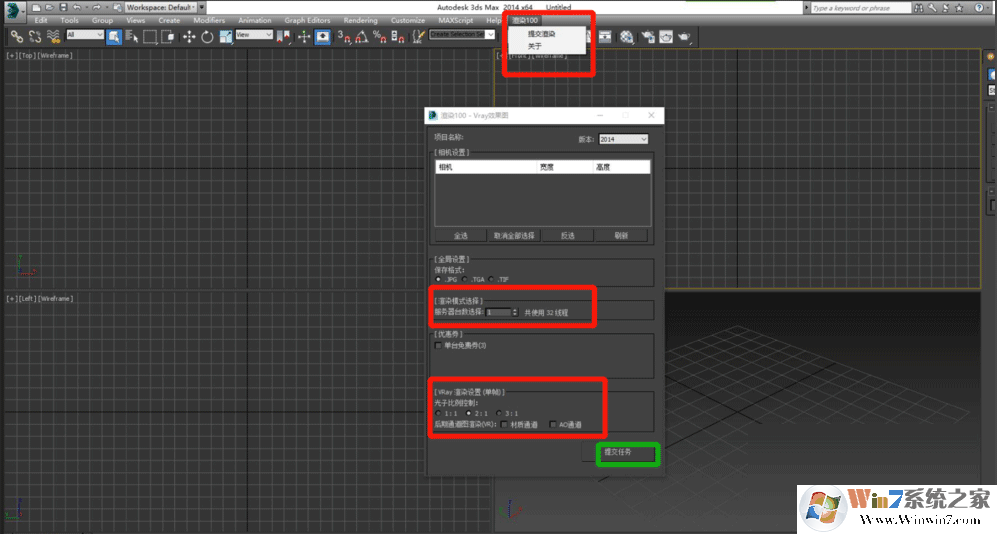Click the keyword search input field
This screenshot has height=534, width=997.
[x=861, y=8]
